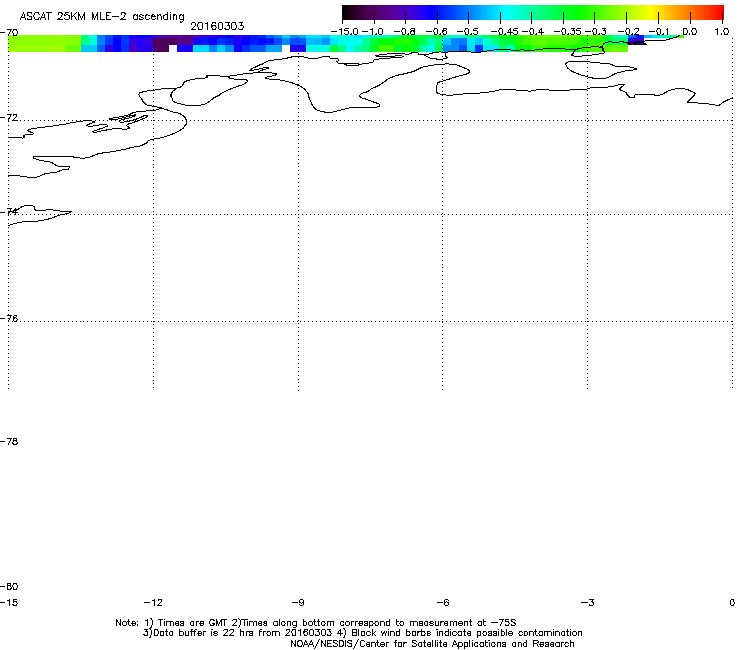Click the latitude label '-76'
The height and width of the screenshot is (650, 740).
click(9, 319)
